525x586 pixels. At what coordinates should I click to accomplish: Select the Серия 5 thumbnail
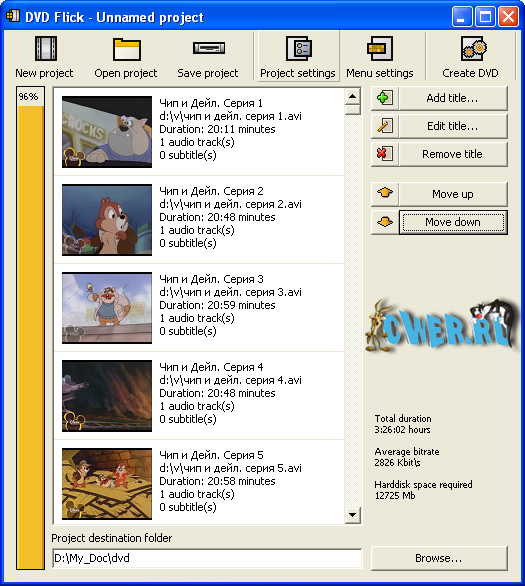107,484
